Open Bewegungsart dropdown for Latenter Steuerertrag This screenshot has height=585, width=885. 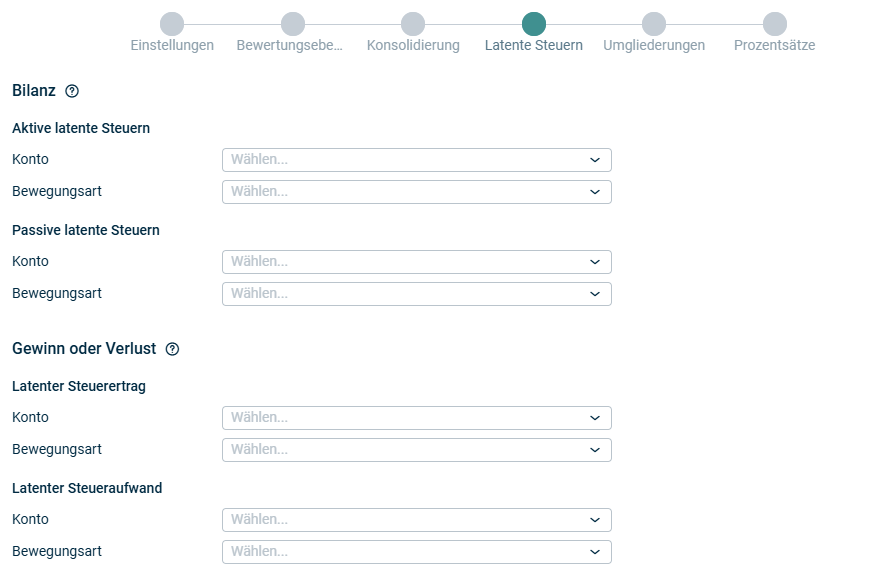tap(416, 450)
